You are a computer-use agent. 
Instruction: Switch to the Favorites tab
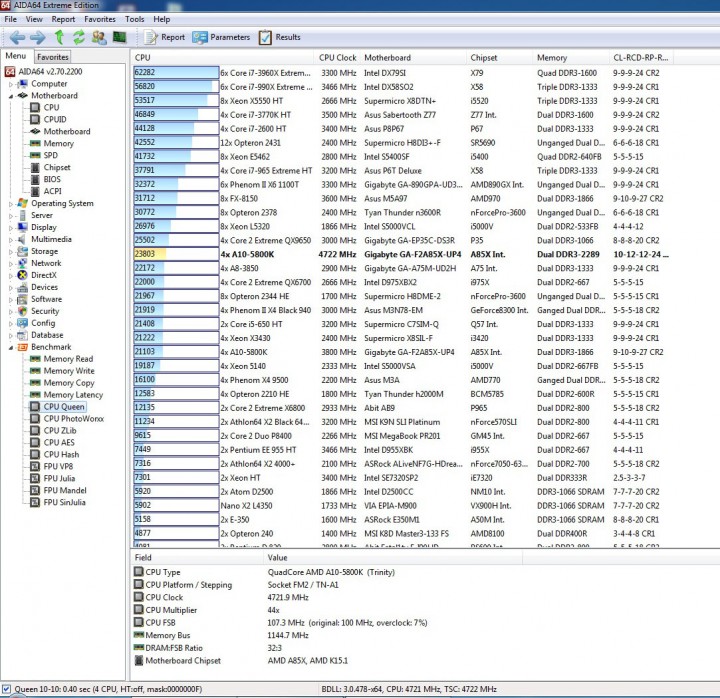click(53, 57)
